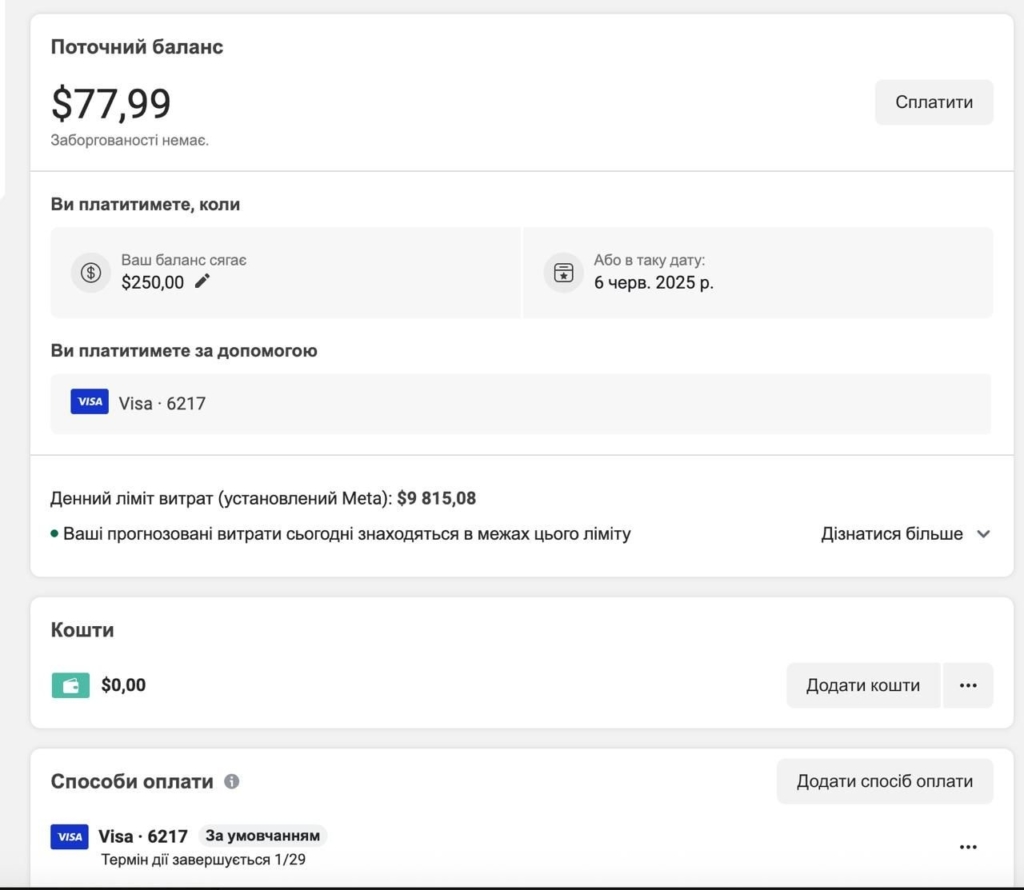Click the $0,00 funds amount

click(x=123, y=686)
